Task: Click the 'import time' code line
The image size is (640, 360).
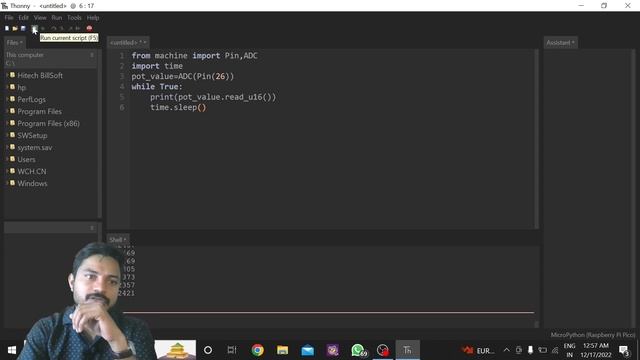Action: (x=157, y=66)
